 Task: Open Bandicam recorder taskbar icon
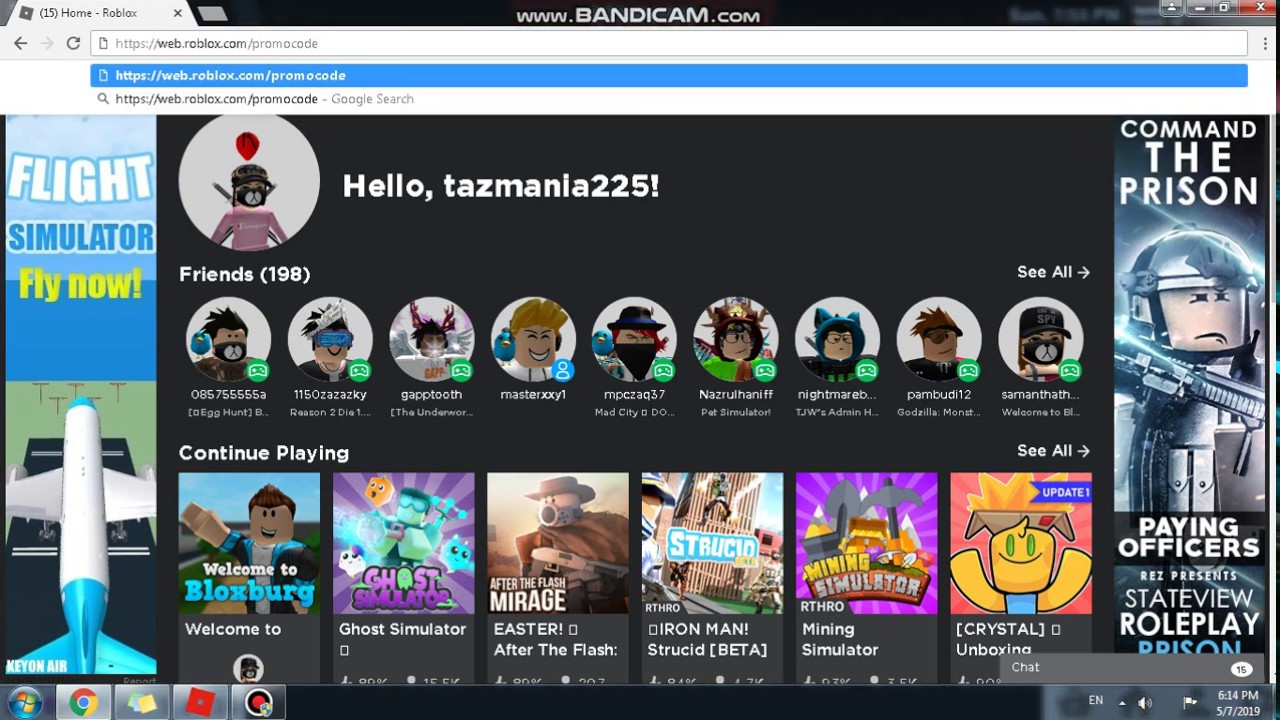[x=259, y=703]
